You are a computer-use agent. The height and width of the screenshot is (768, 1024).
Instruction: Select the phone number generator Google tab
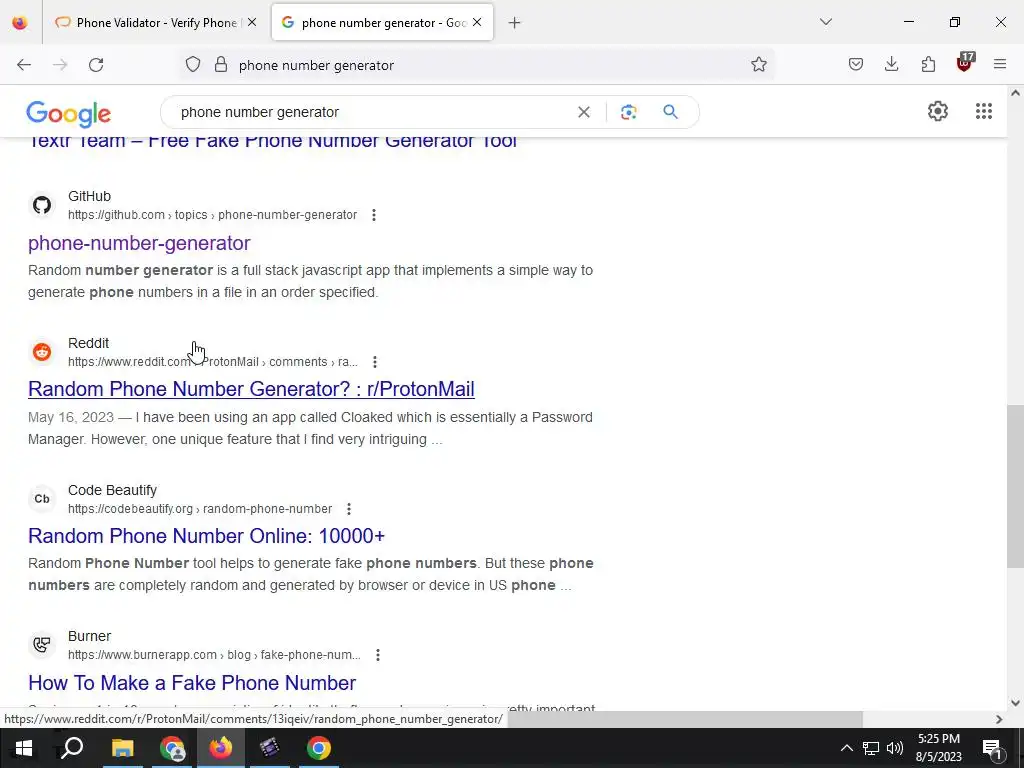coord(376,23)
